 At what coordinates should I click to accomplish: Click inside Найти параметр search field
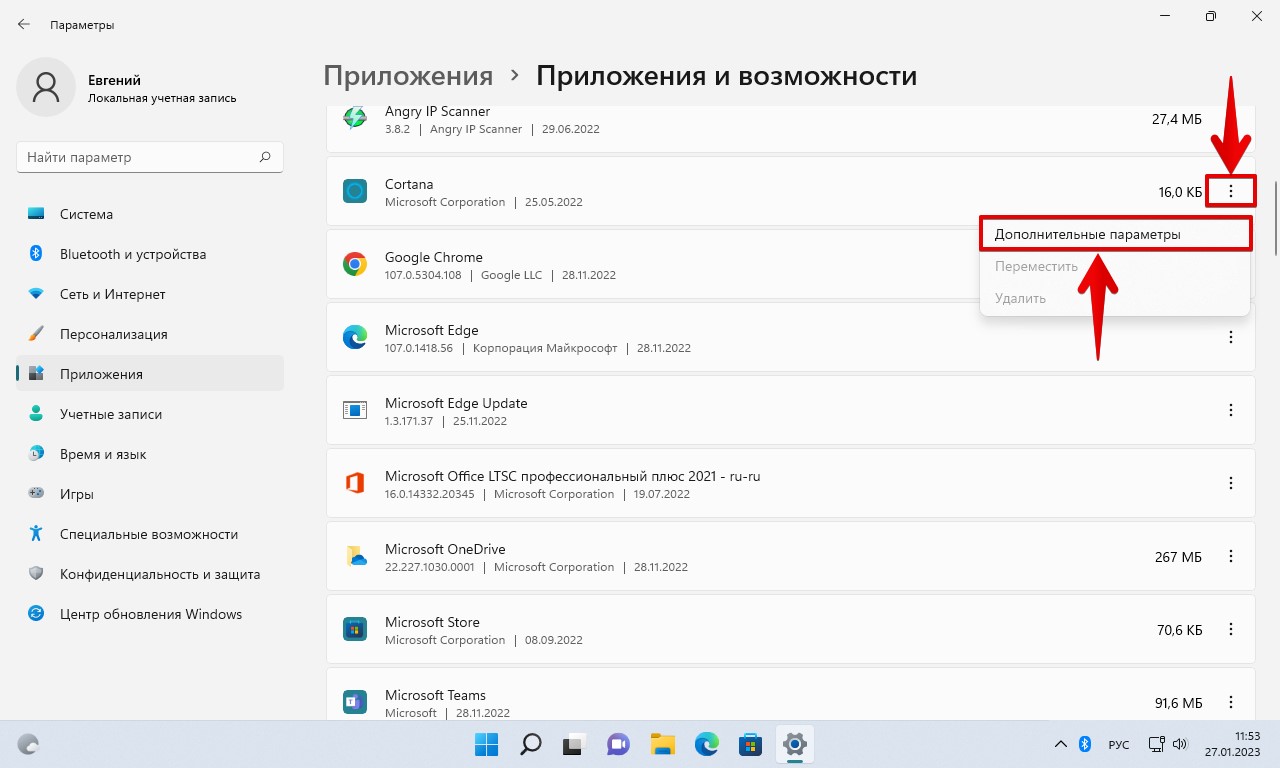coord(150,157)
